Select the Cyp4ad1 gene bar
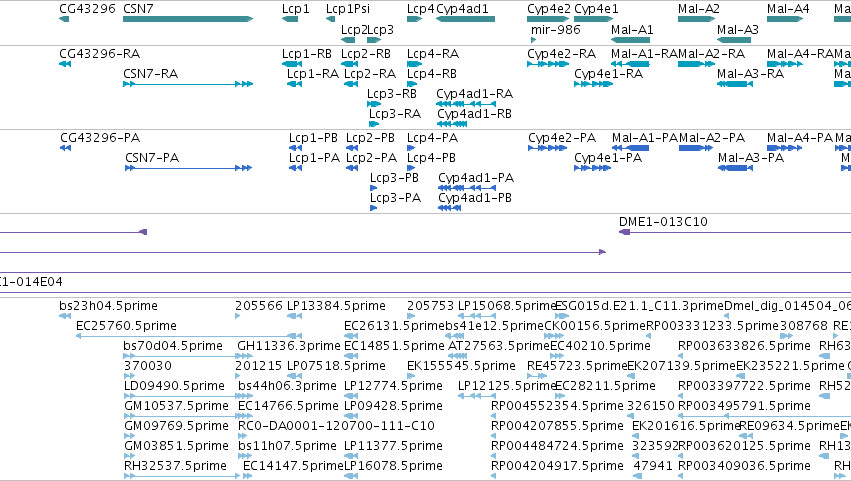Image resolution: width=851 pixels, height=481 pixels. pos(465,19)
